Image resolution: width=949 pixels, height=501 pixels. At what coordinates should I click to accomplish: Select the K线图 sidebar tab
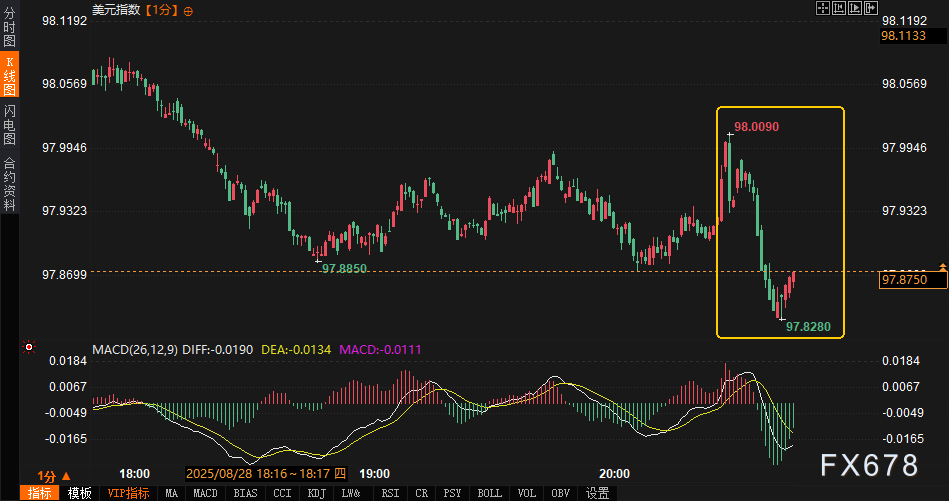coord(9,75)
